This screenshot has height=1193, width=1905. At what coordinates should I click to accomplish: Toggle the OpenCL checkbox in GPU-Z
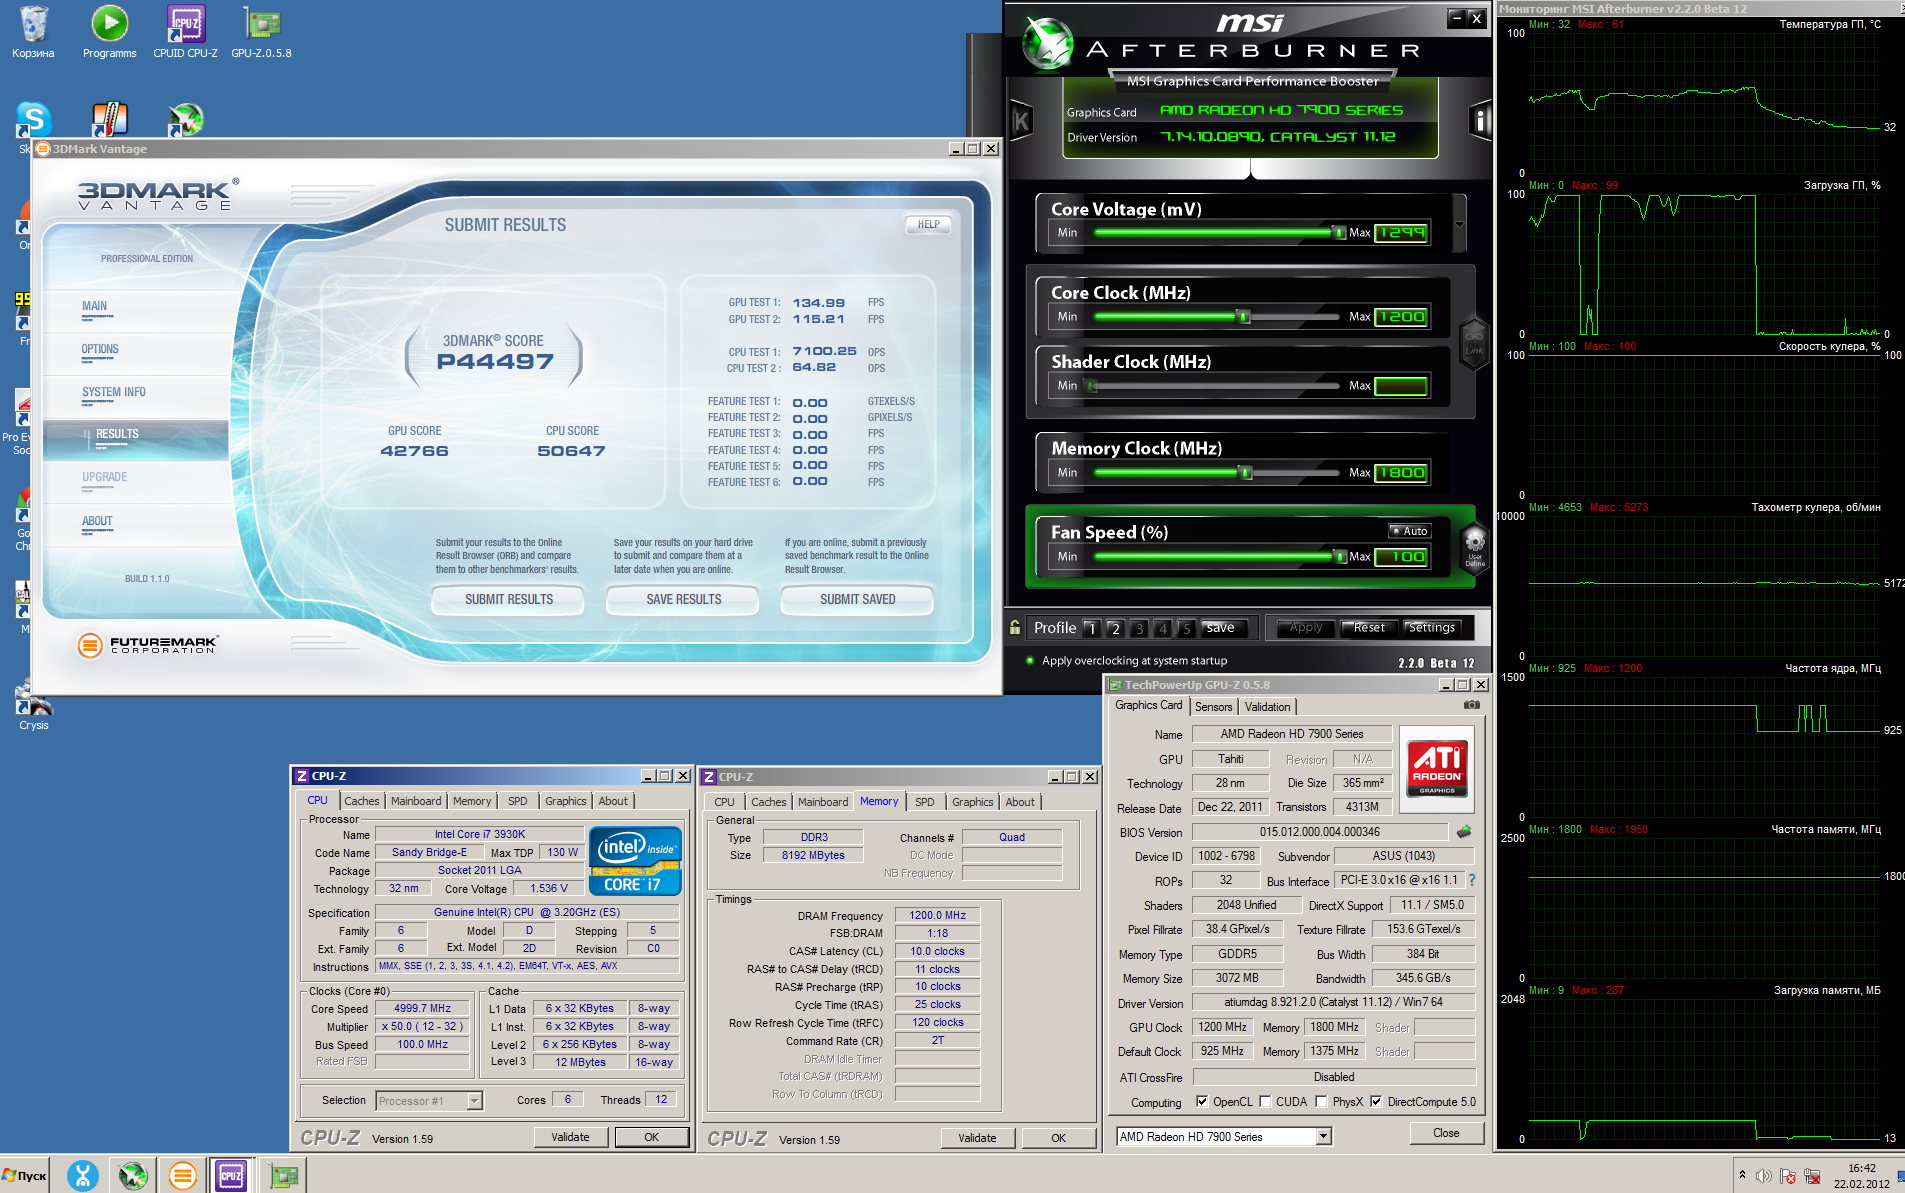coord(1201,1102)
